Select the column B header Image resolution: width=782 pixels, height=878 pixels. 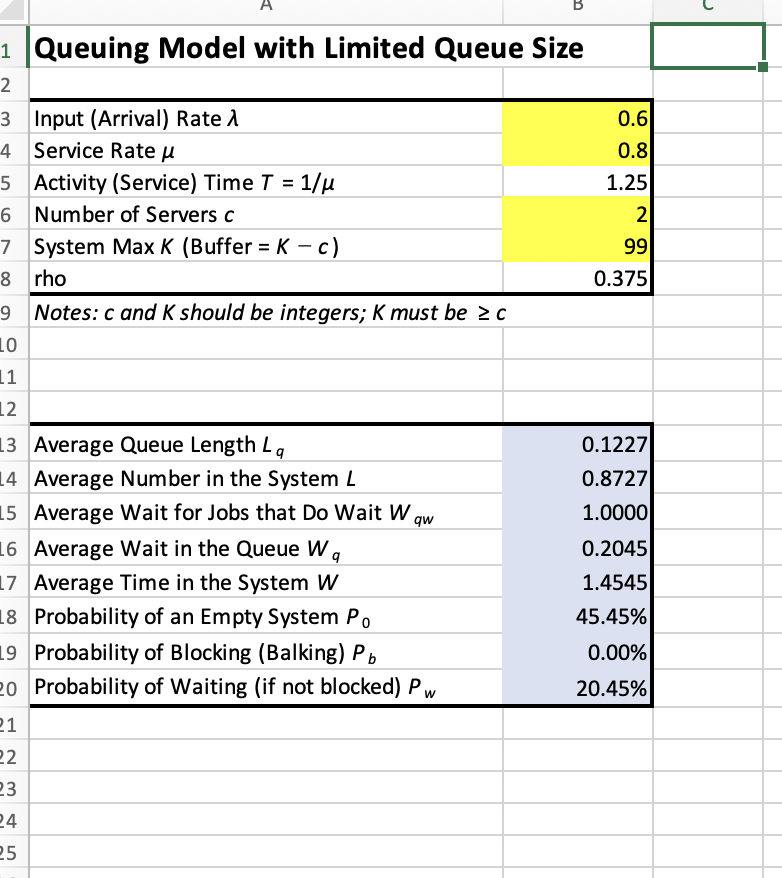[x=576, y=8]
